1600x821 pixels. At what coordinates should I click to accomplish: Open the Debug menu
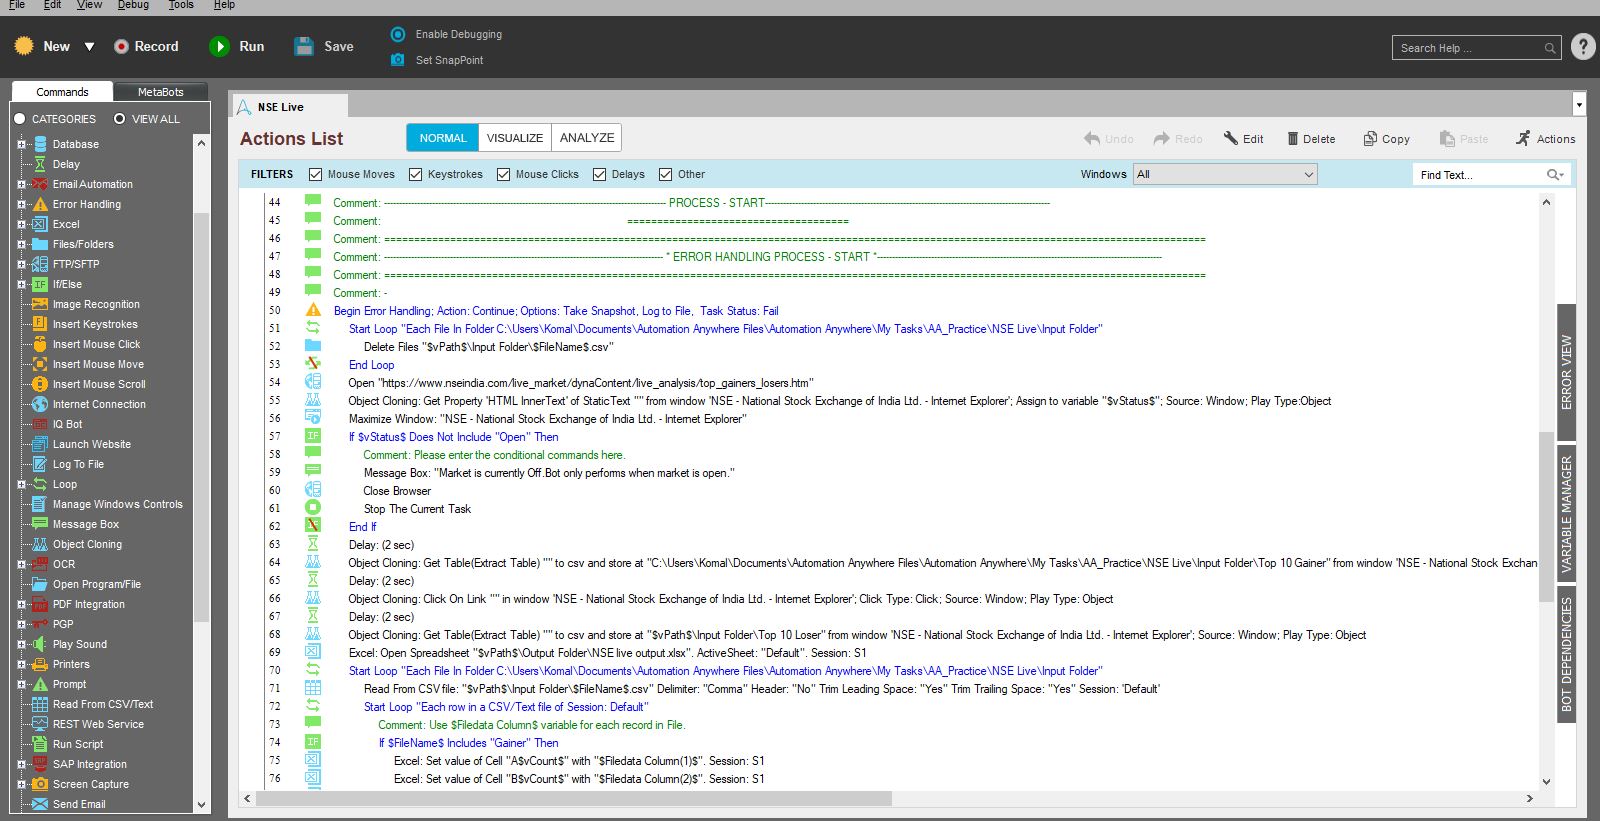pyautogui.click(x=133, y=5)
